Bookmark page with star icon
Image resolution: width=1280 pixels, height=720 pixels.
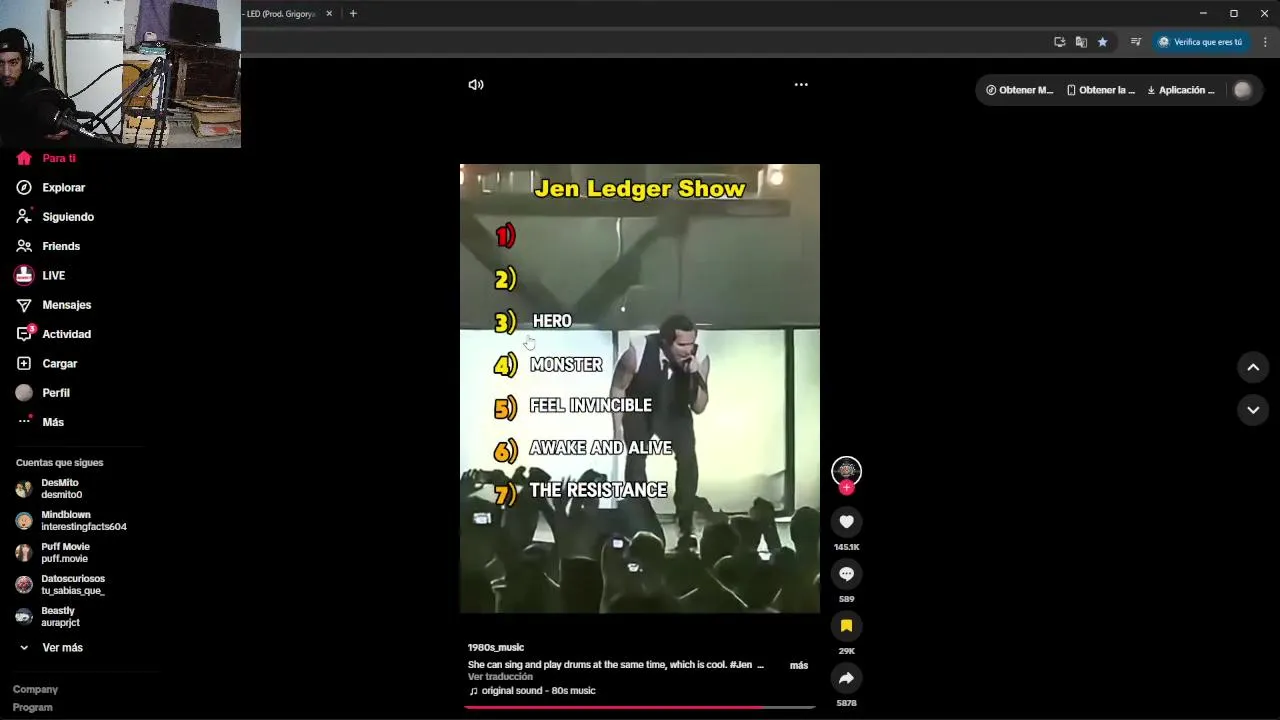[x=1102, y=42]
